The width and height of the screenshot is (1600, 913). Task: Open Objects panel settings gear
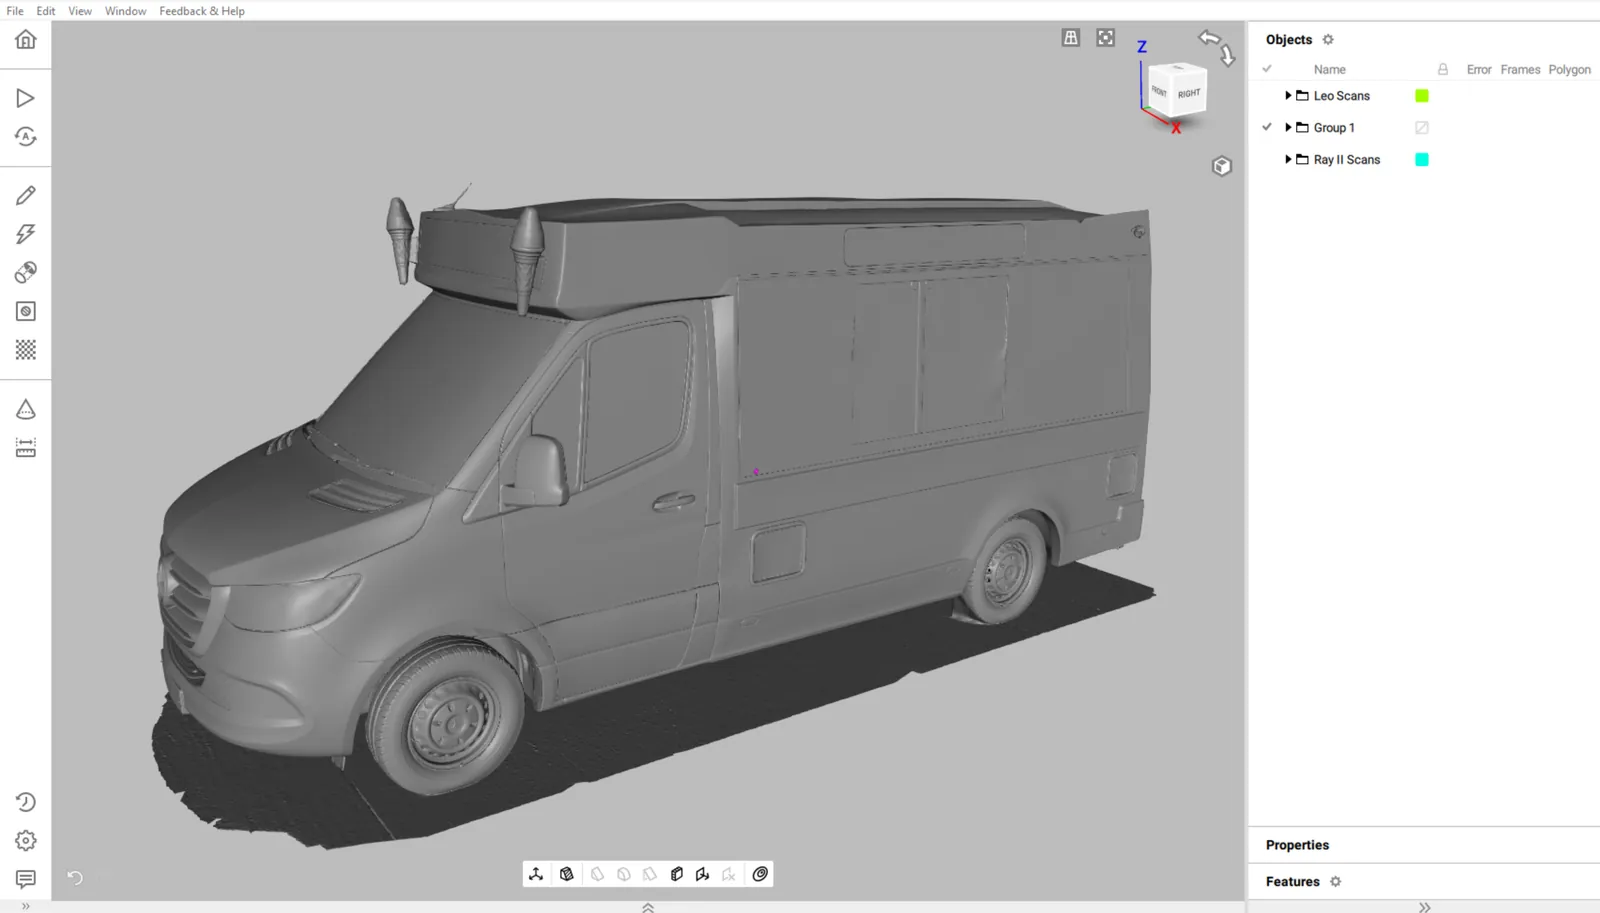(x=1328, y=40)
